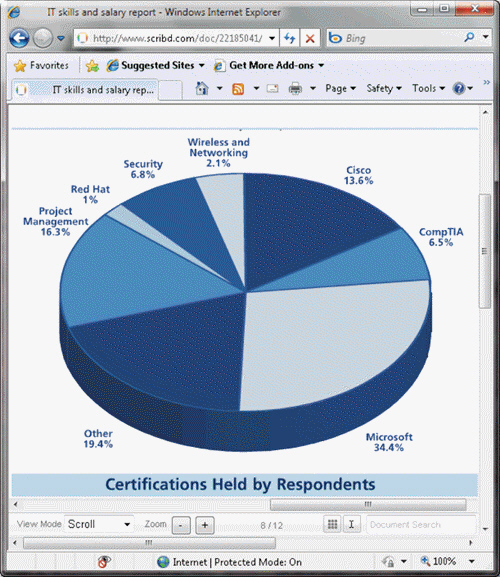The height and width of the screenshot is (577, 500).
Task: Open search provider dropdown arrow
Action: tap(486, 37)
